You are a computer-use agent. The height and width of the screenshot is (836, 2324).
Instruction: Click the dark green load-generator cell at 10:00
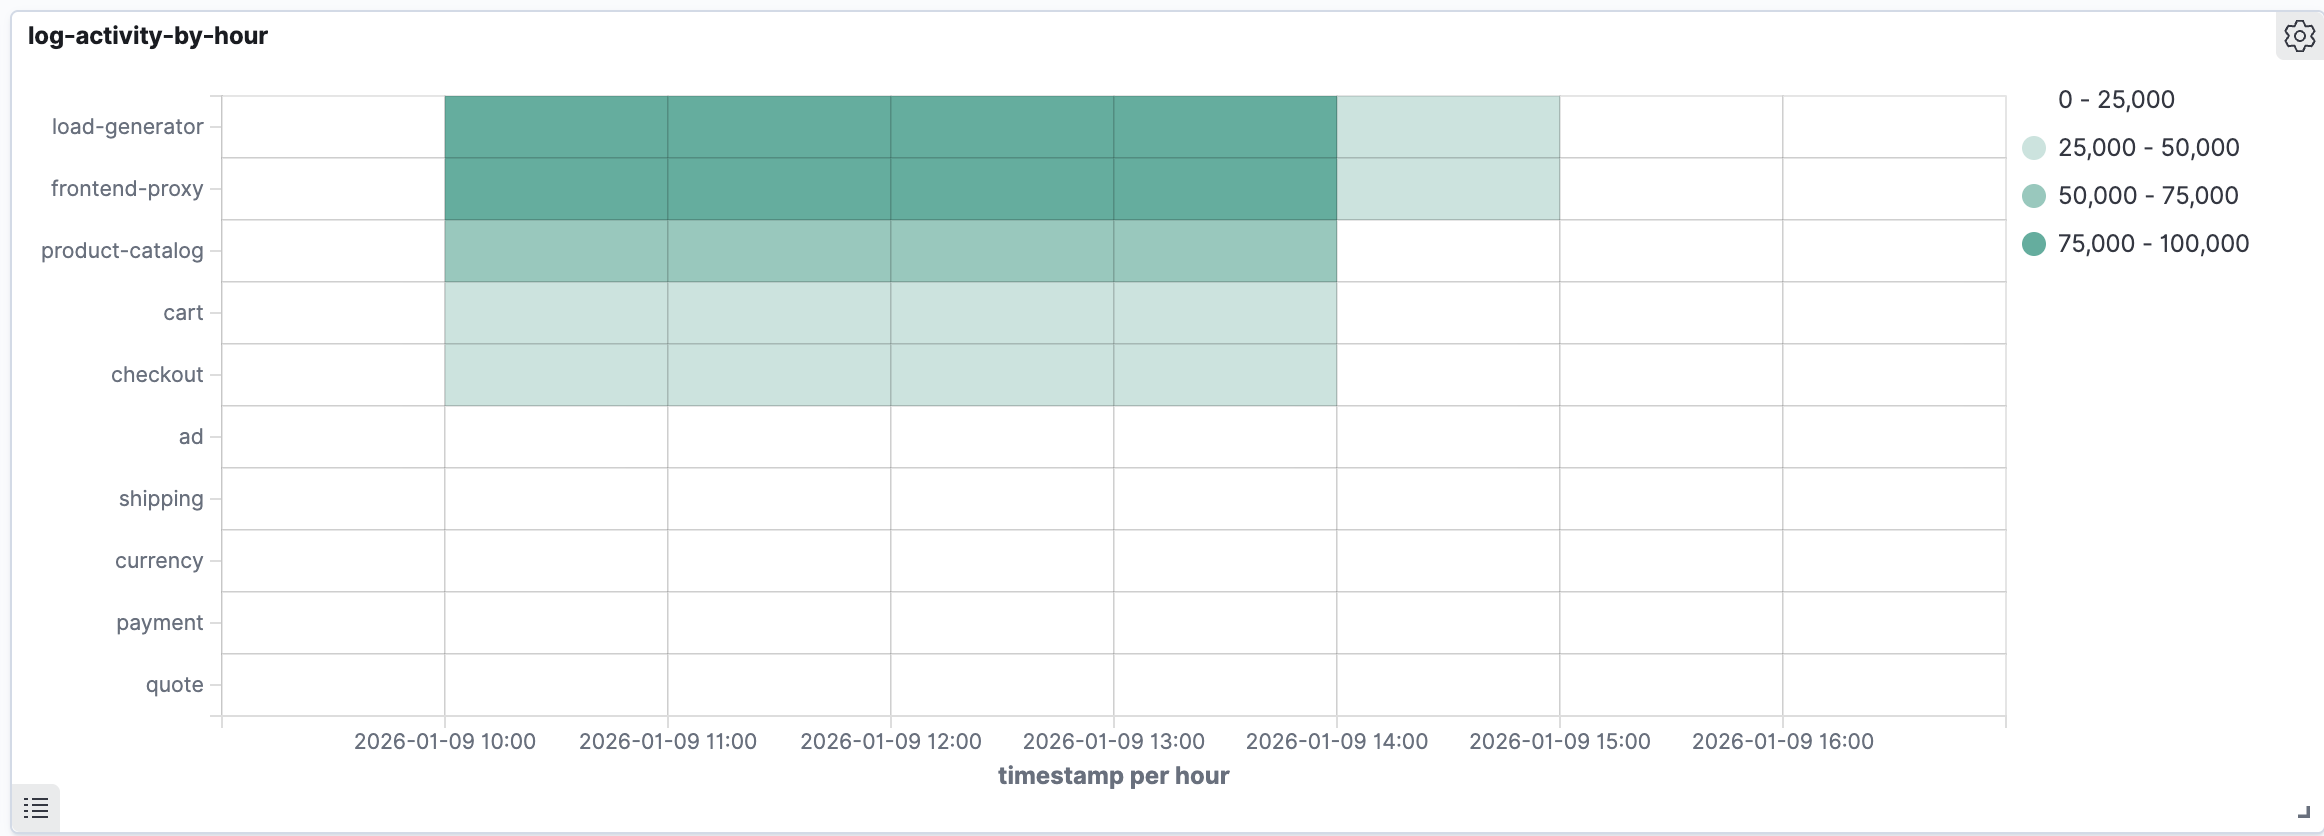point(555,126)
